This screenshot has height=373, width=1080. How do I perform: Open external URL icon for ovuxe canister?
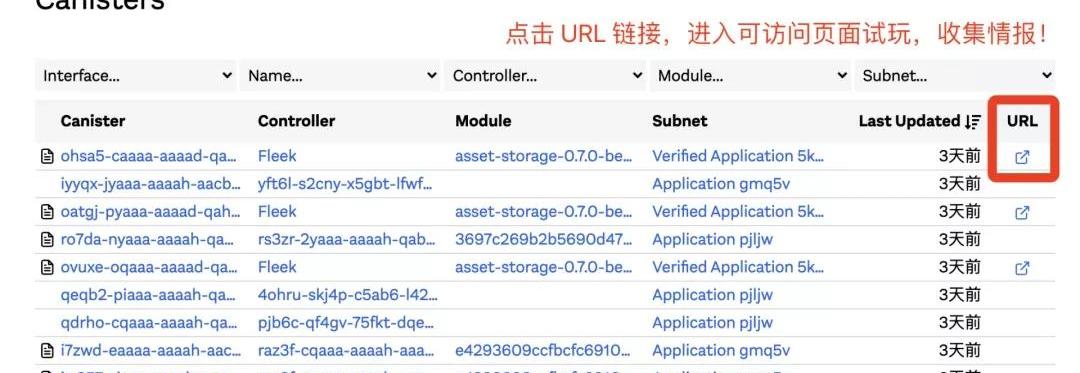click(x=1022, y=268)
